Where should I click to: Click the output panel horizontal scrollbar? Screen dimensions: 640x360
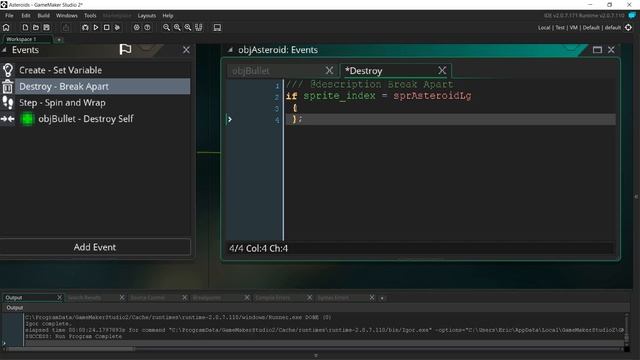pos(71,349)
